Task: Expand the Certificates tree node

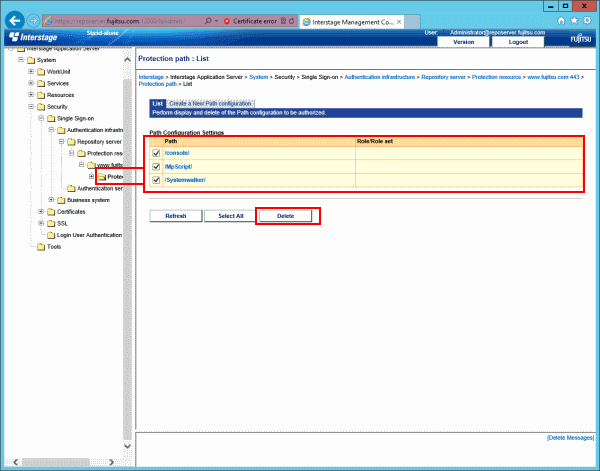Action: [41, 212]
